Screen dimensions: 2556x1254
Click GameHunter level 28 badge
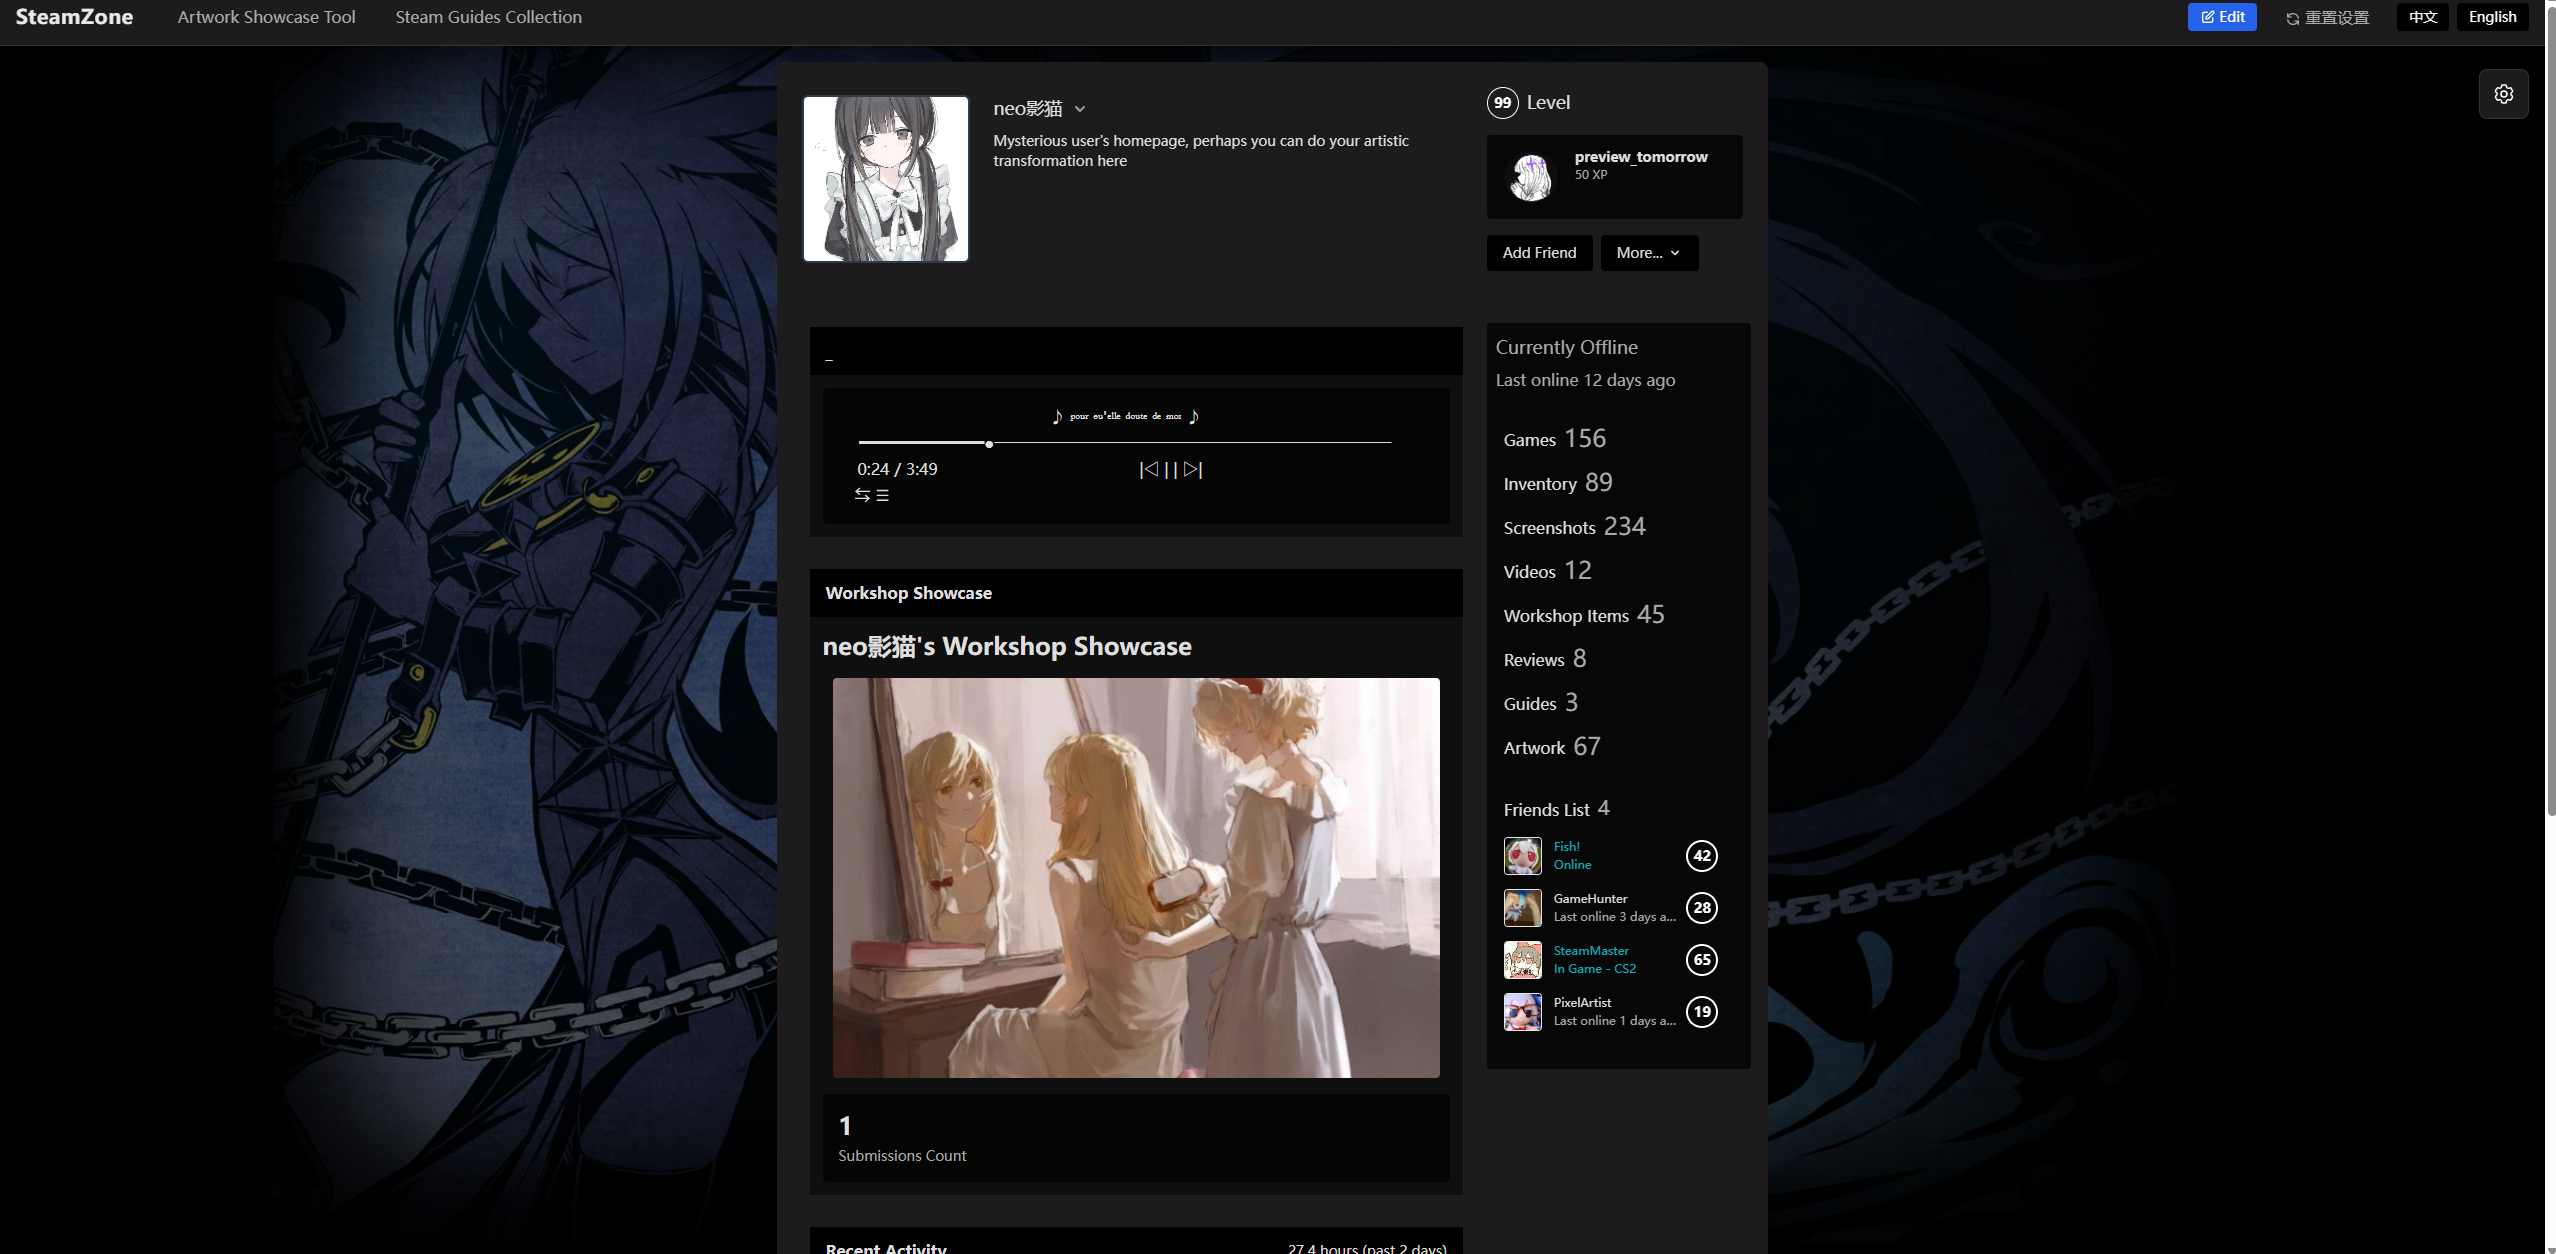[1701, 908]
